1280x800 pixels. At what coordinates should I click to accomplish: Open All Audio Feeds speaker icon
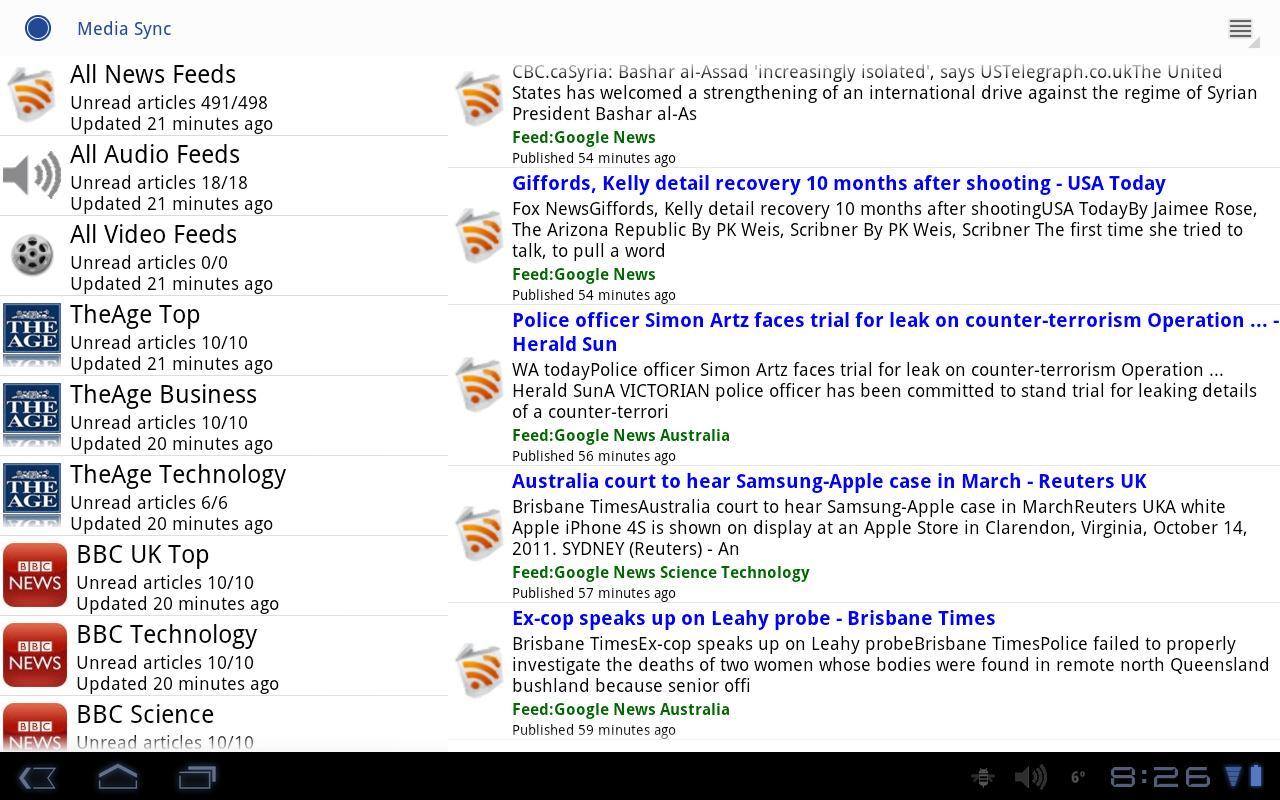(x=32, y=176)
